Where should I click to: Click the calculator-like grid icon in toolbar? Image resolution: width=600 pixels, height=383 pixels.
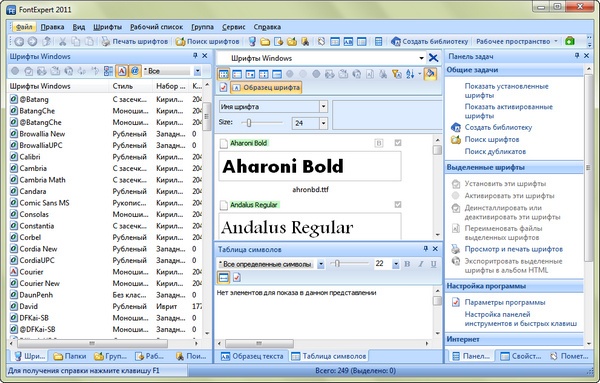(x=378, y=41)
